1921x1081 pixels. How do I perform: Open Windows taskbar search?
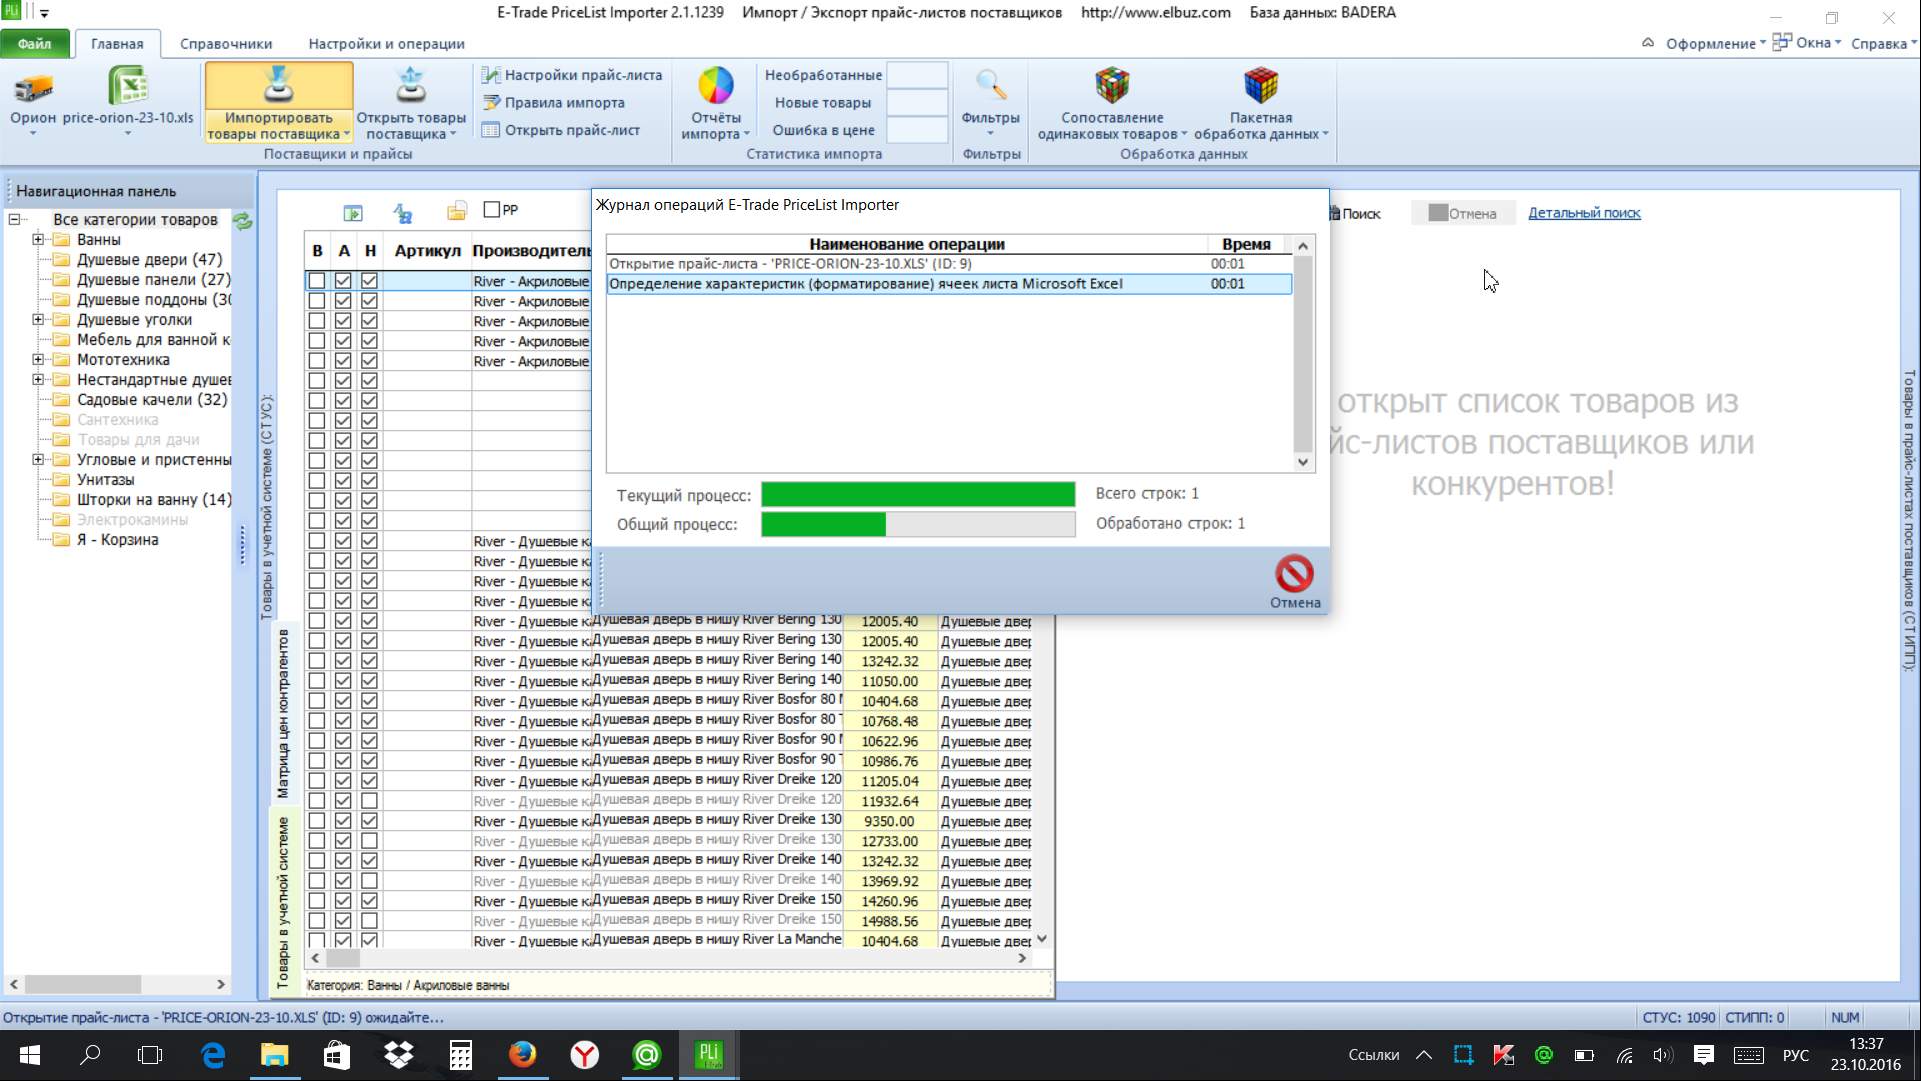pos(90,1055)
